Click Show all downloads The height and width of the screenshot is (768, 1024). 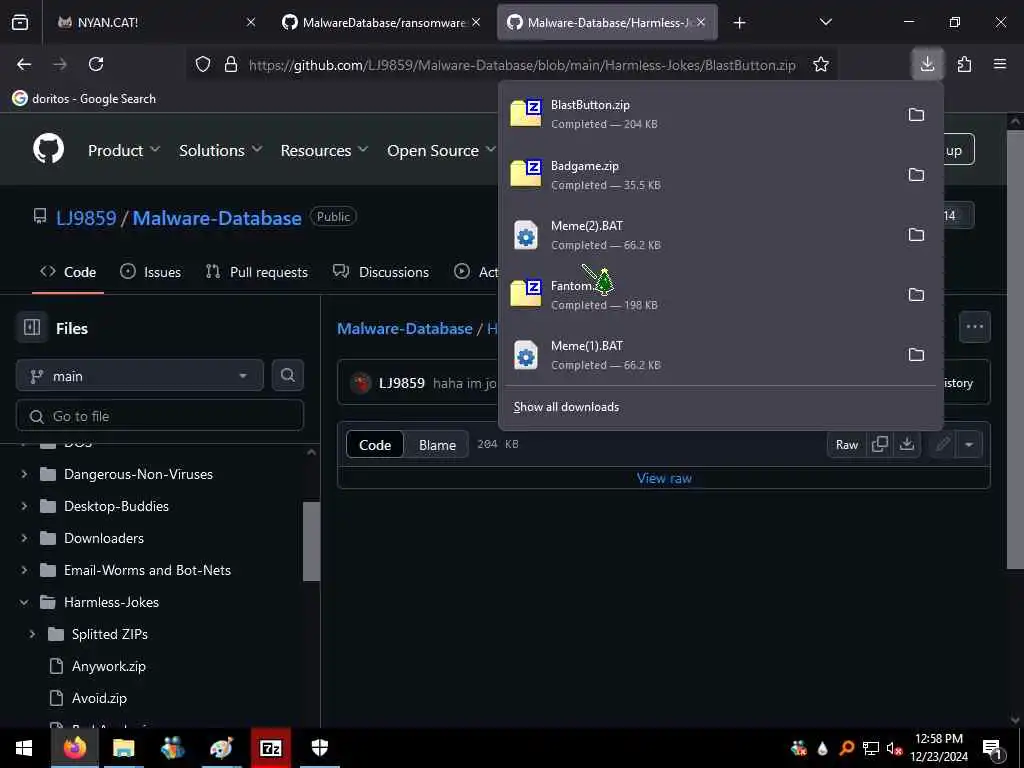566,407
